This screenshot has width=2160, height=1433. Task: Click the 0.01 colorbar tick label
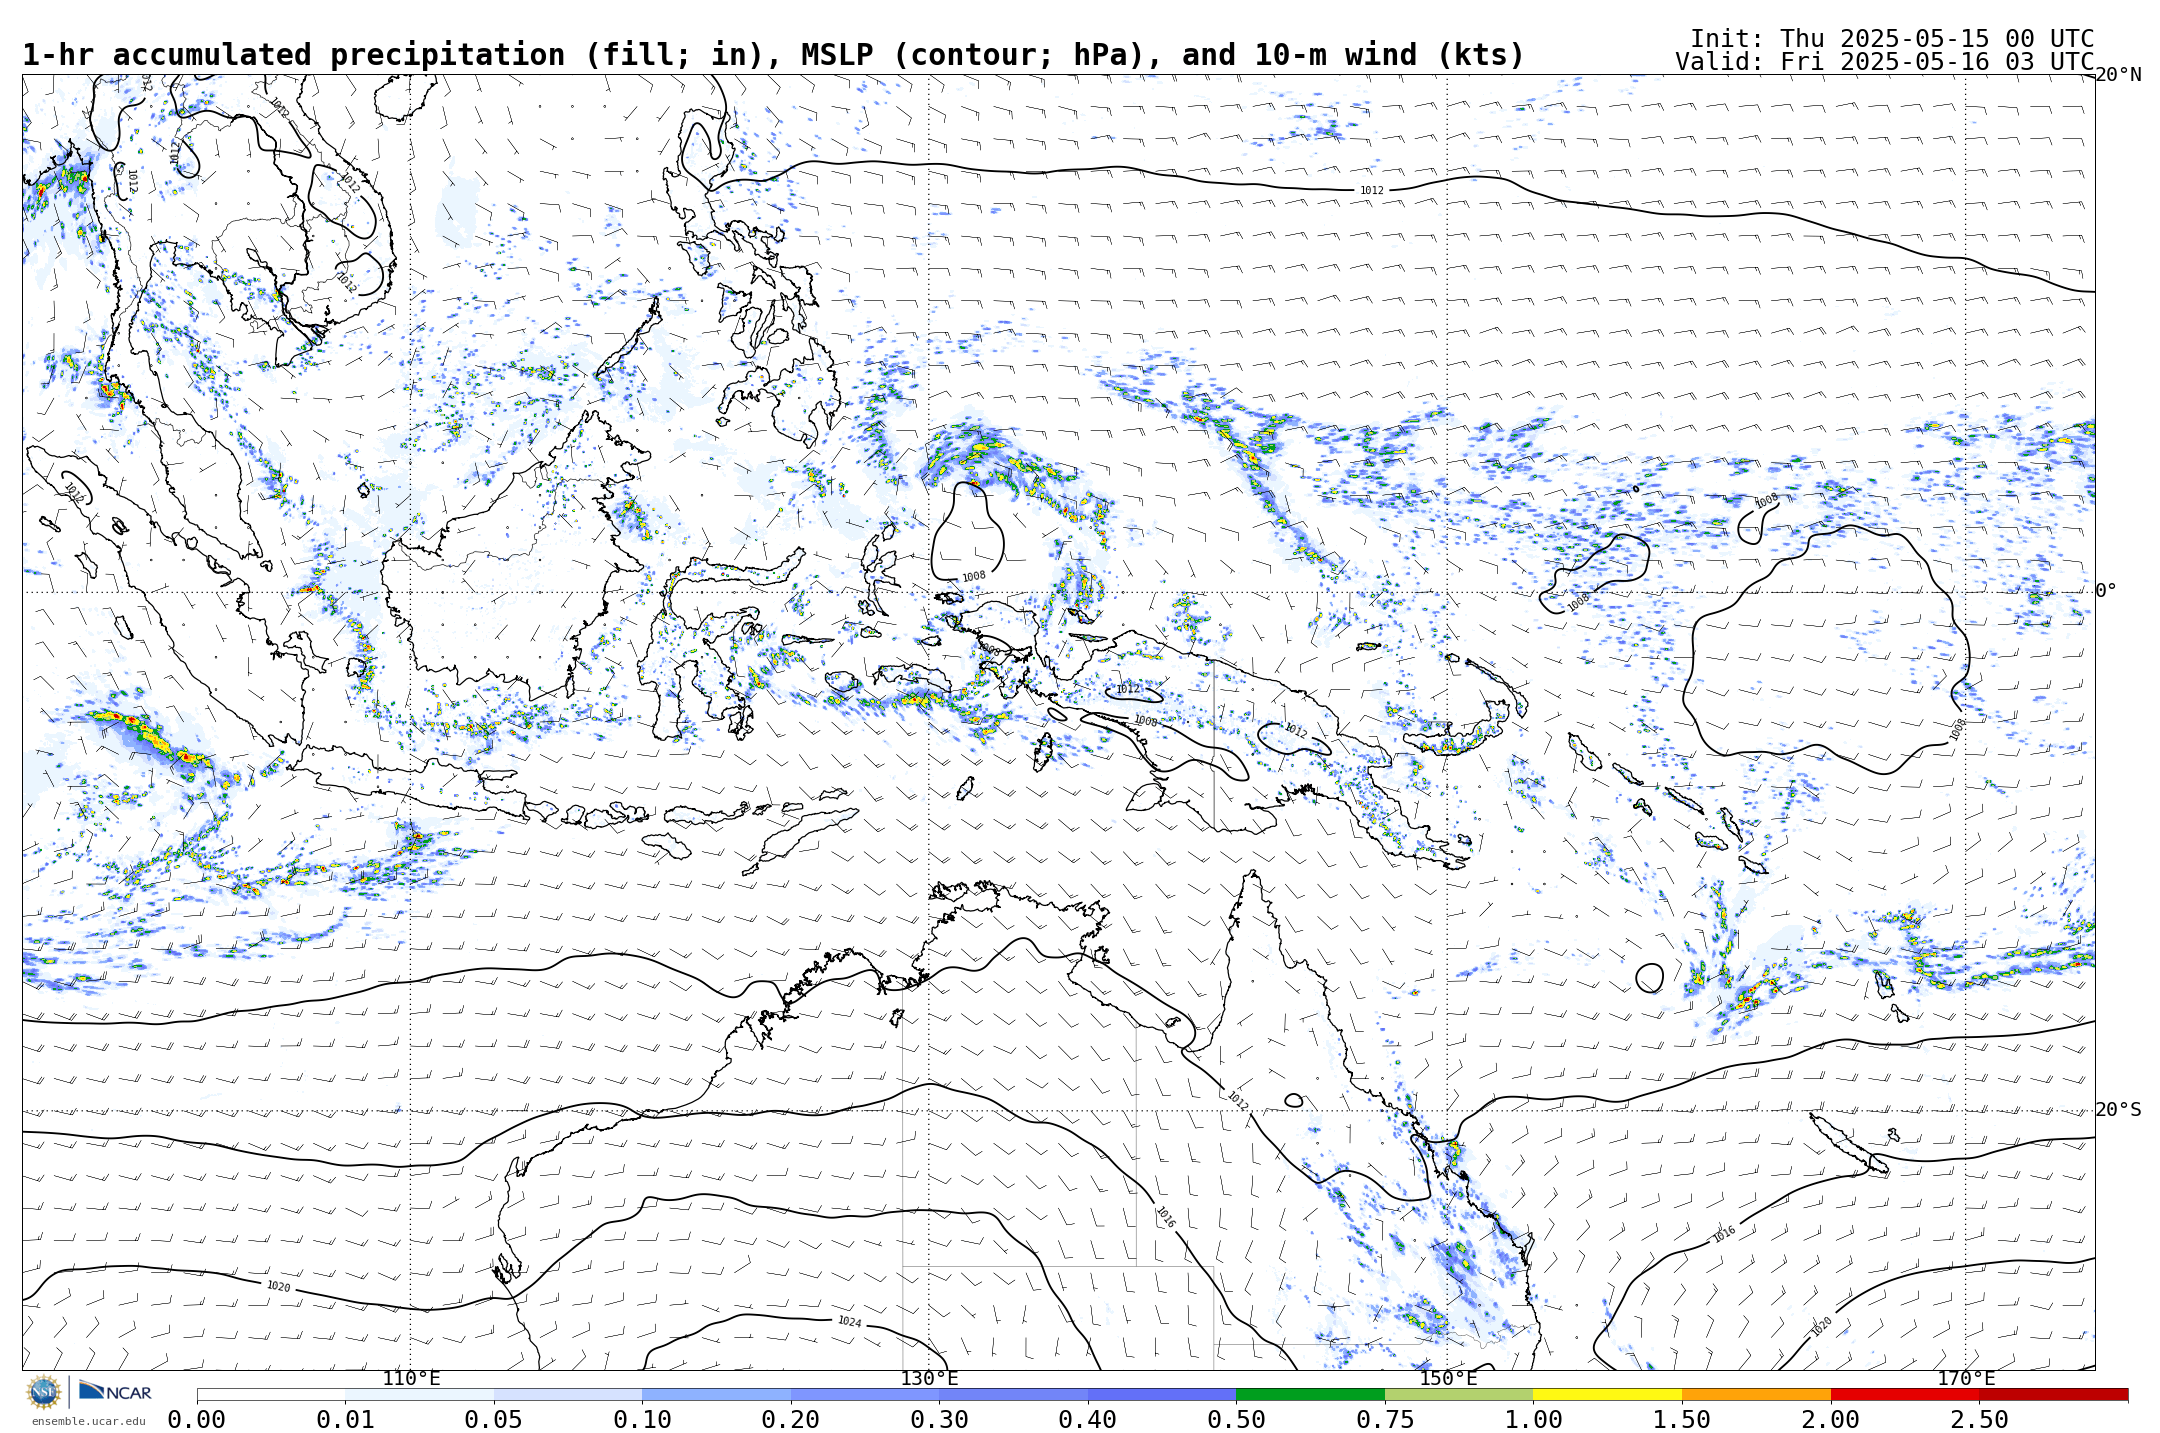coord(345,1420)
